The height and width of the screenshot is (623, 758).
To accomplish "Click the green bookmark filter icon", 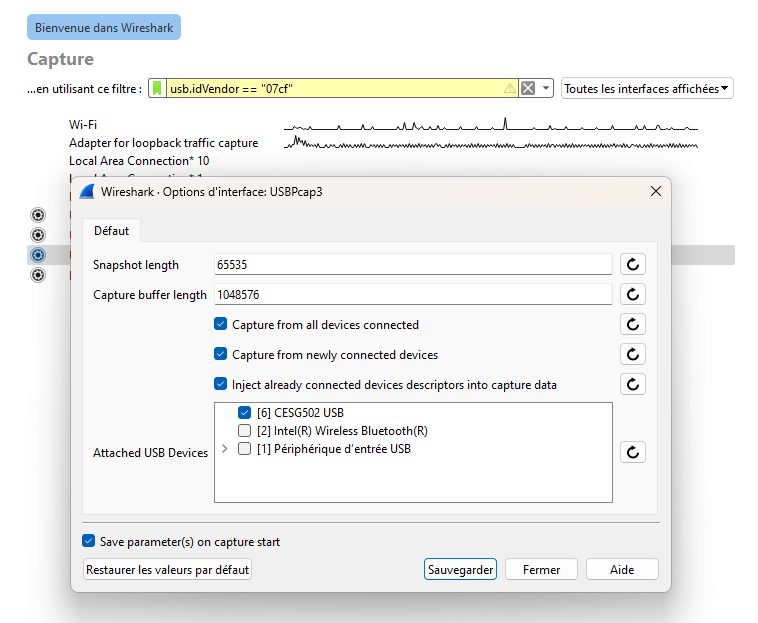I will pyautogui.click(x=158, y=89).
